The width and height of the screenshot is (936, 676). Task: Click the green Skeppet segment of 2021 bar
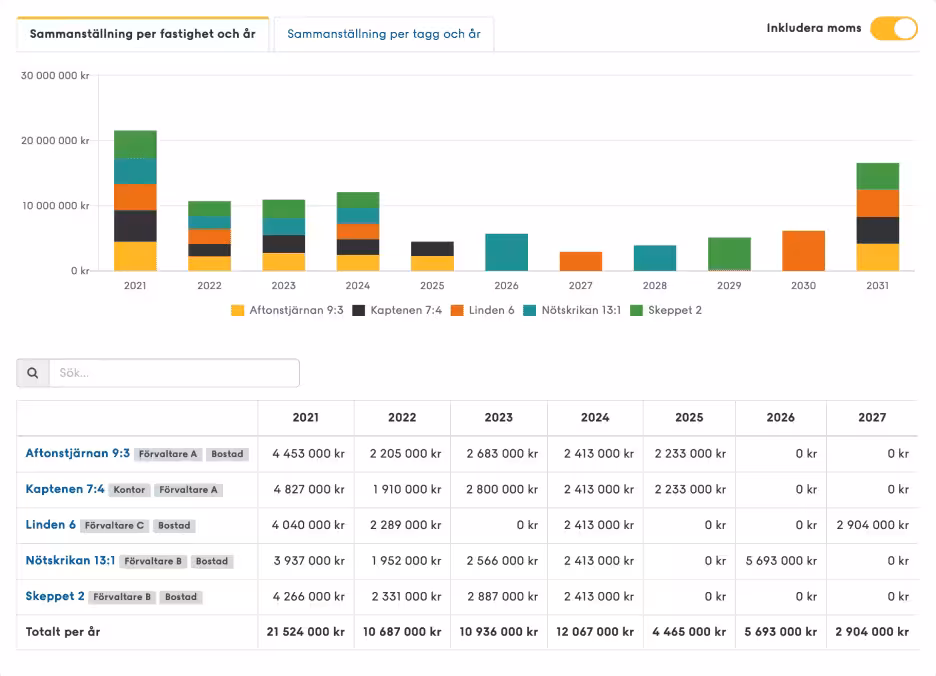coord(136,145)
